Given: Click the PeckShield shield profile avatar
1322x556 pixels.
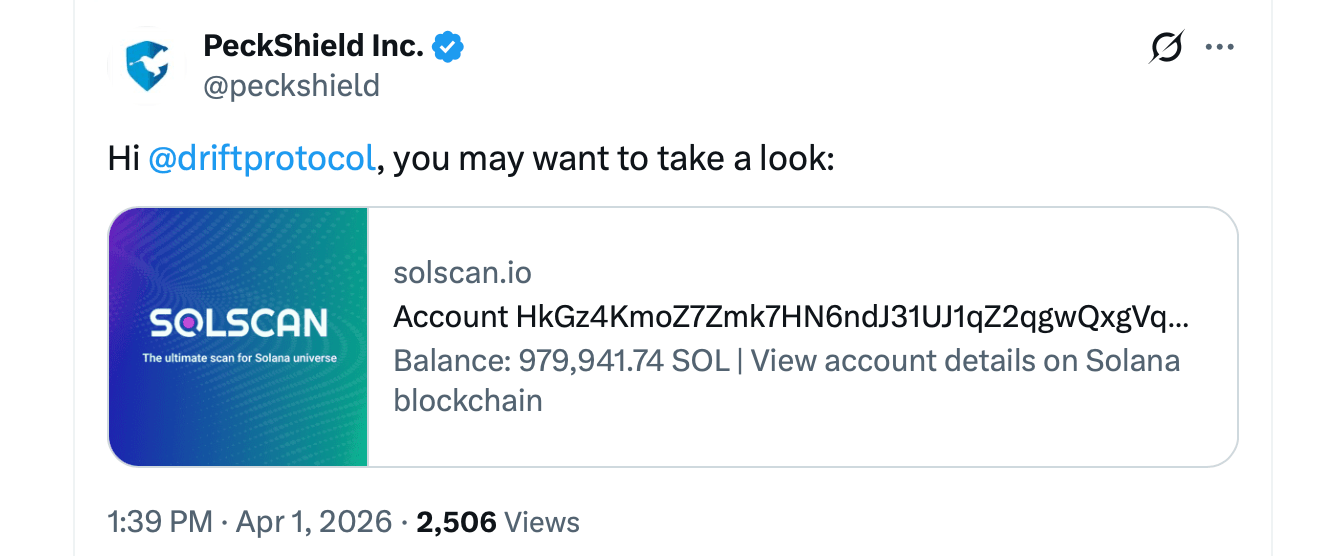Looking at the screenshot, I should click(148, 65).
